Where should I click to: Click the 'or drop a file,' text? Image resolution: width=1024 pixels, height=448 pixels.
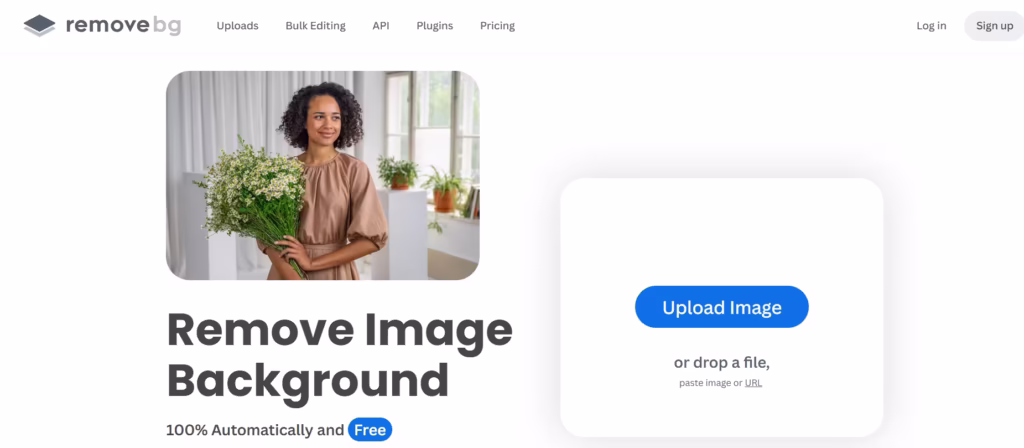tap(722, 362)
